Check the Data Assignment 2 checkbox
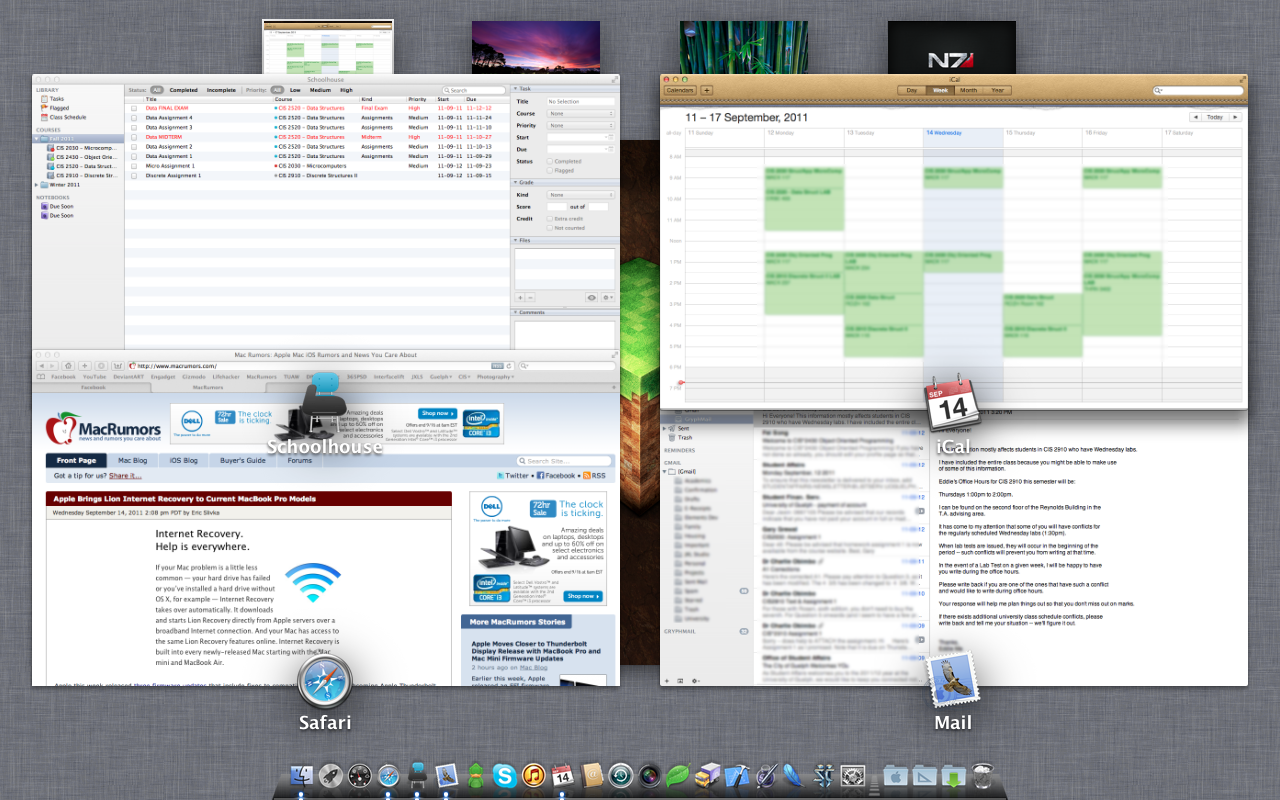The height and width of the screenshot is (800, 1280). pos(134,147)
